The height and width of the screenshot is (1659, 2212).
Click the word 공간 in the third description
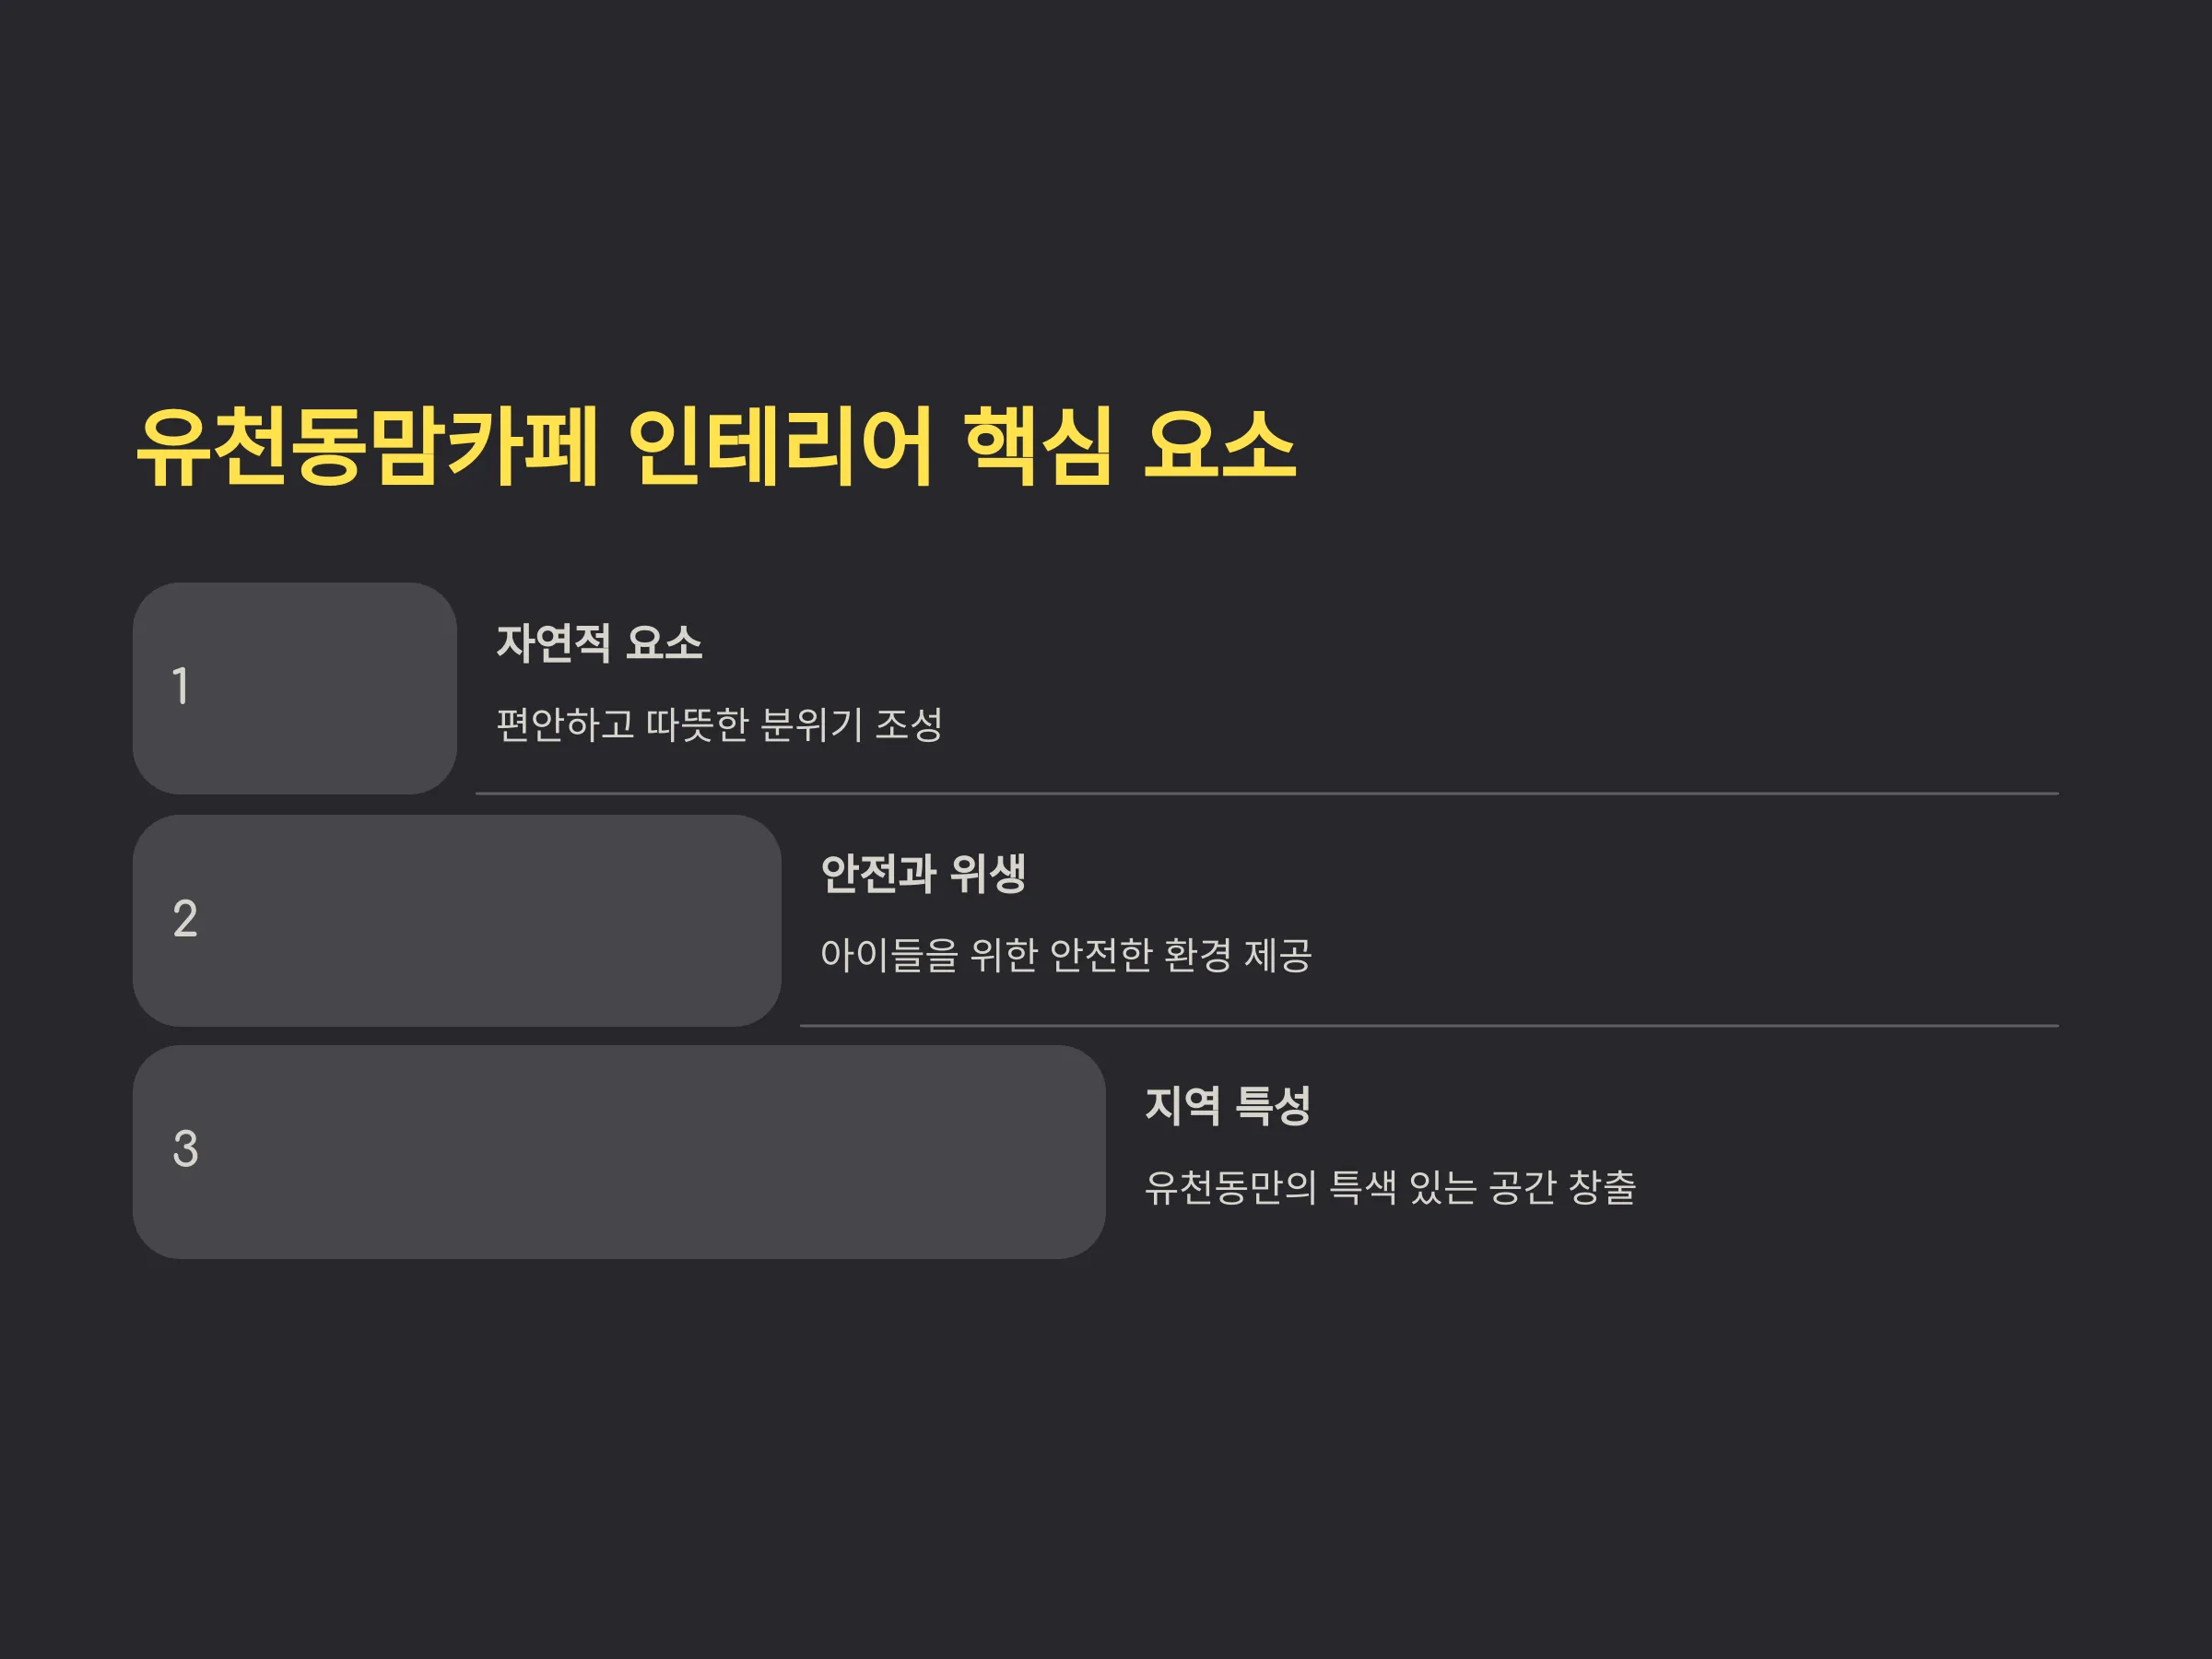pyautogui.click(x=1520, y=1188)
